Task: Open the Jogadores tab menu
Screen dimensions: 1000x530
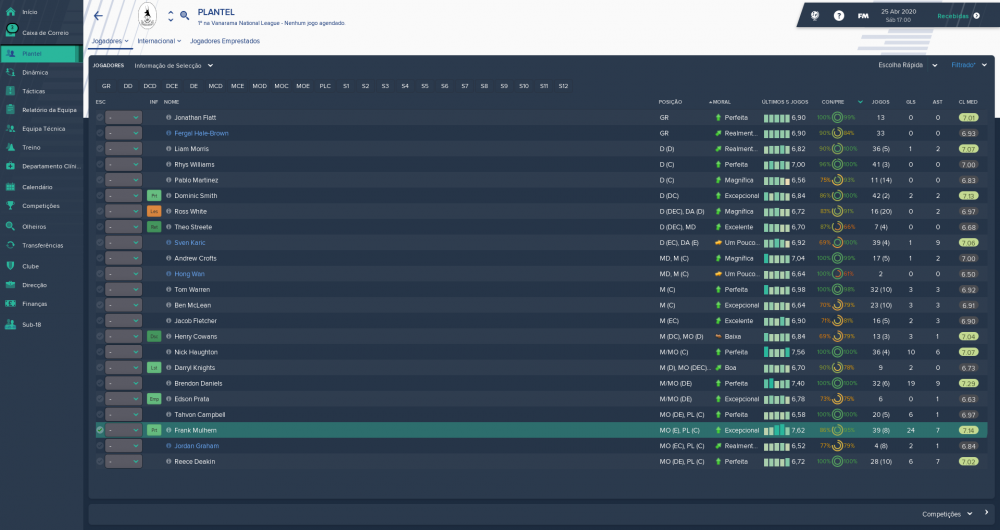Action: pyautogui.click(x=110, y=41)
